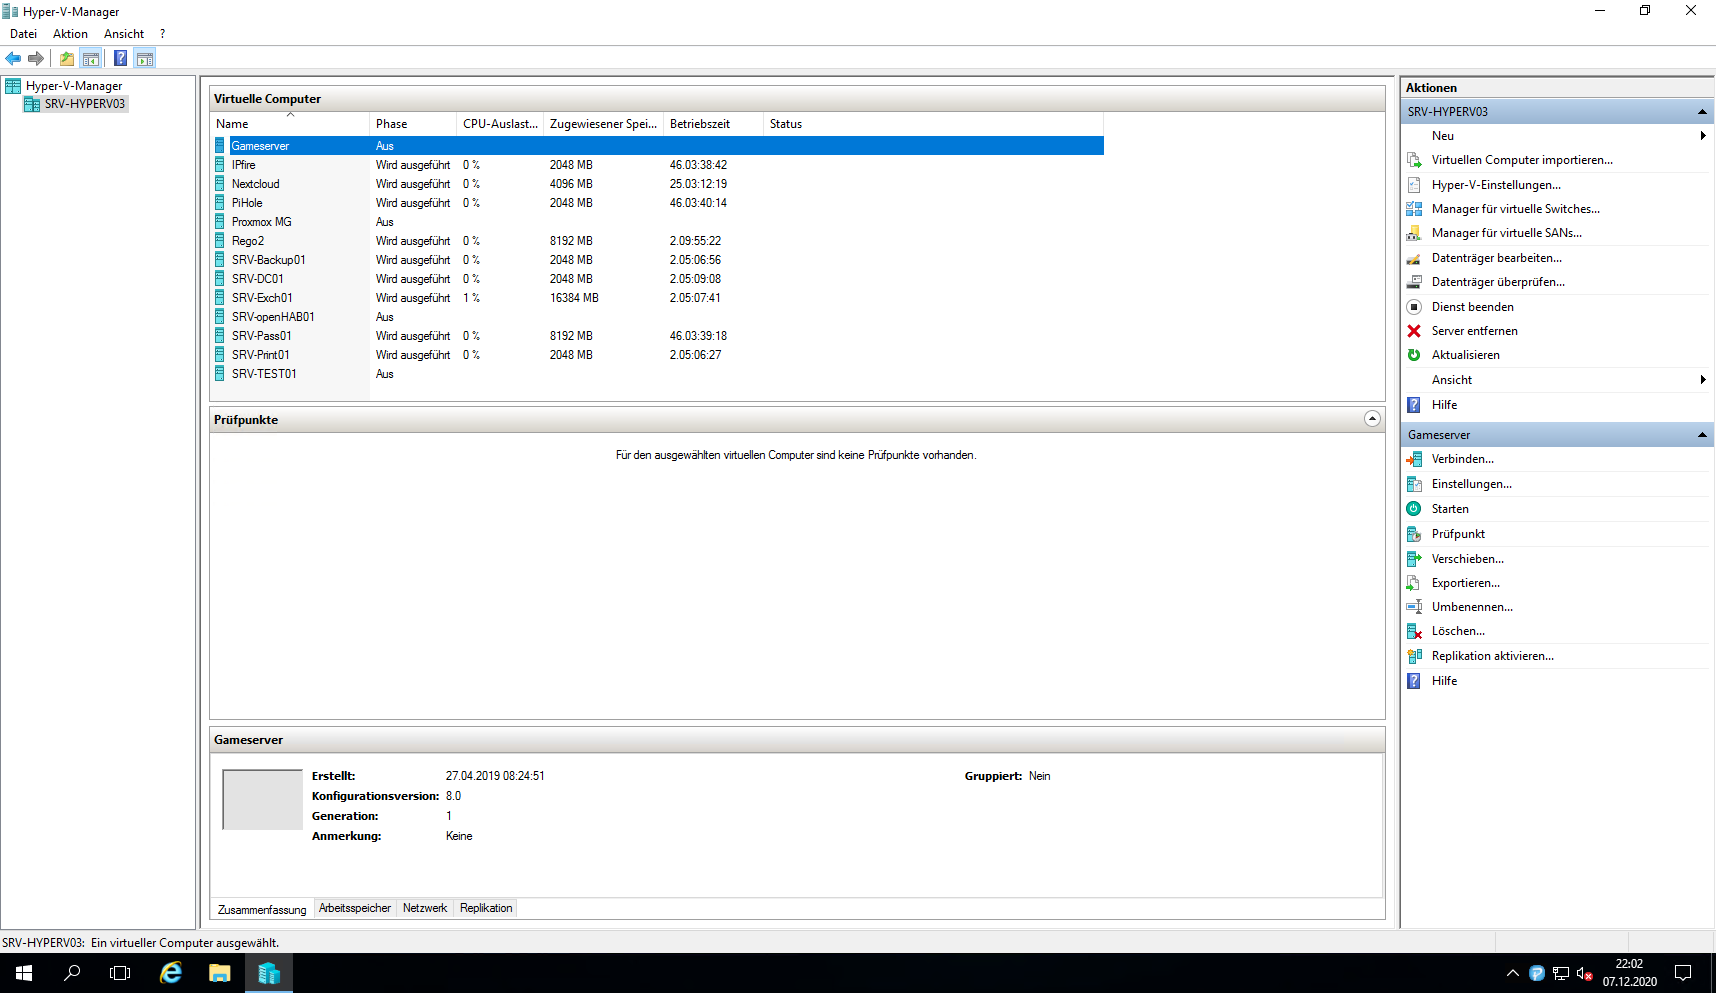Screen dimensions: 1716x993
Task: Select the Proxmox MG virtual machine row
Action: pyautogui.click(x=658, y=222)
